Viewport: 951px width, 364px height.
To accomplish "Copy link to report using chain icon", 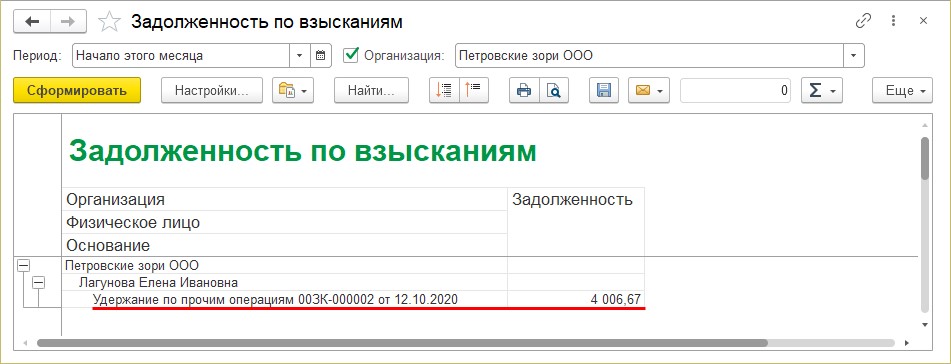I will coord(863,22).
